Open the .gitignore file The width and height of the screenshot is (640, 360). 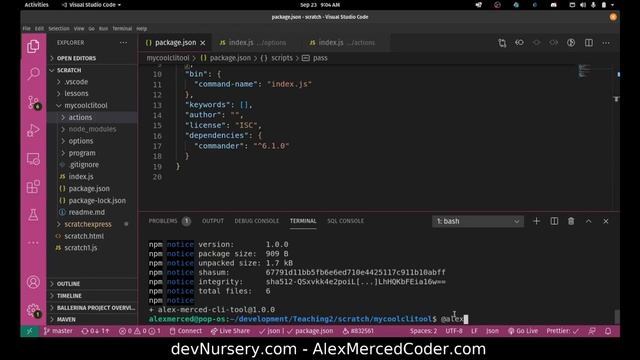[x=84, y=164]
